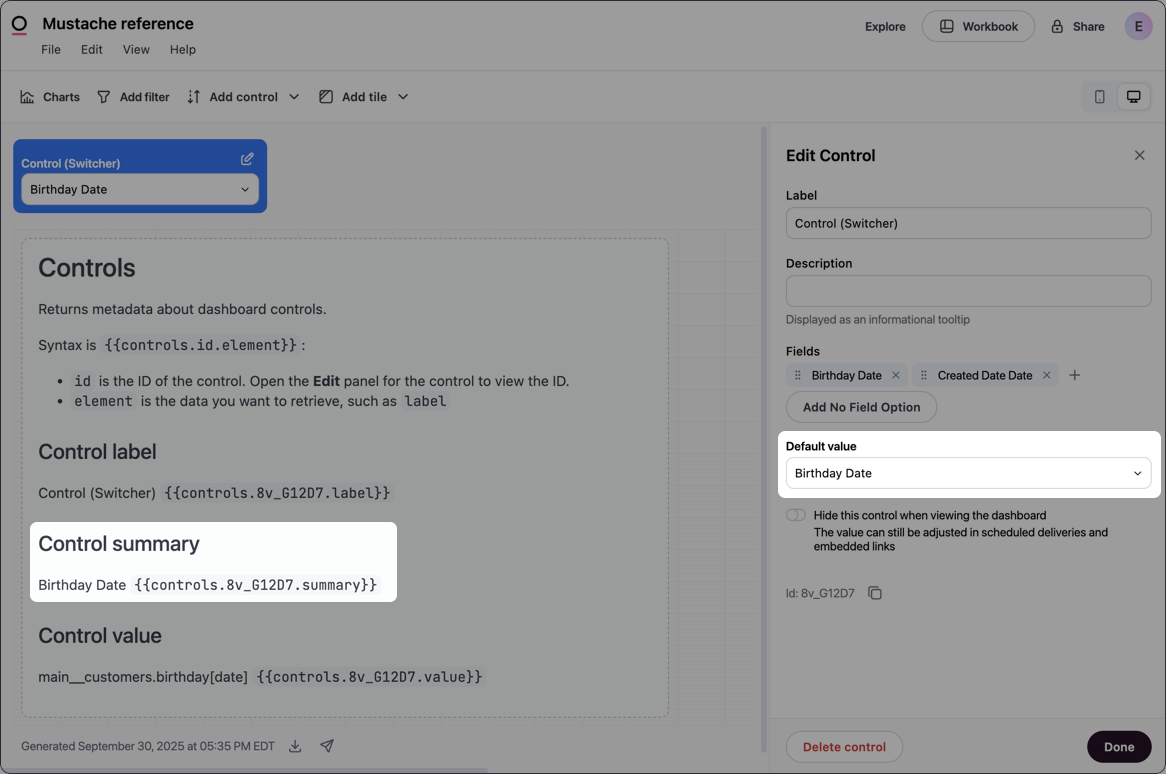This screenshot has height=774, width=1166.
Task: Click the download icon near the timestamp
Action: click(294, 746)
